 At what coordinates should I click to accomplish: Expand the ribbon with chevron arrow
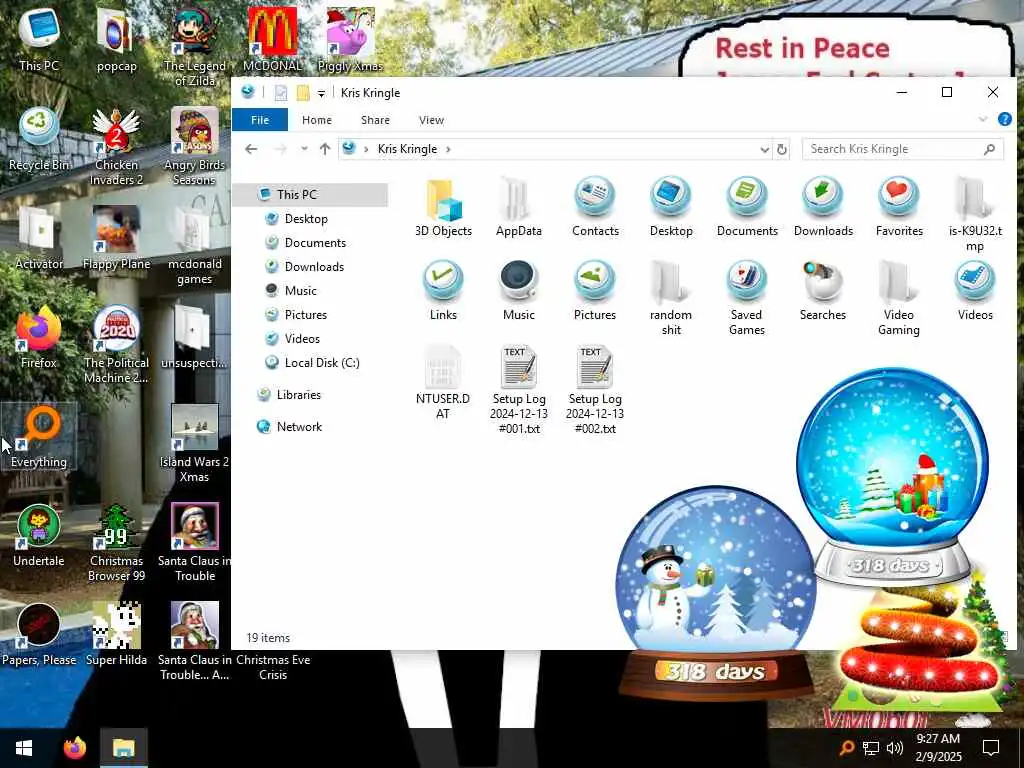pos(983,120)
